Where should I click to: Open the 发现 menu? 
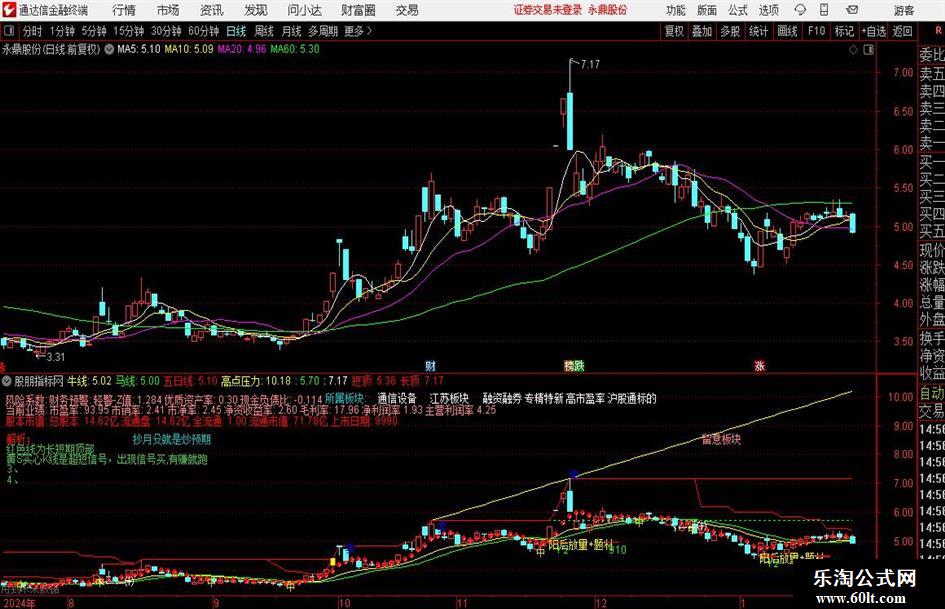click(255, 10)
